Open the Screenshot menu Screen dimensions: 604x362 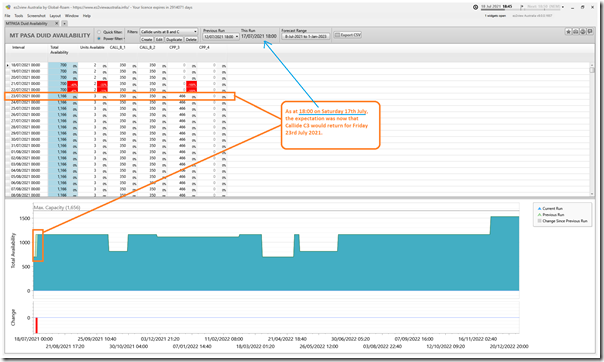(36, 16)
